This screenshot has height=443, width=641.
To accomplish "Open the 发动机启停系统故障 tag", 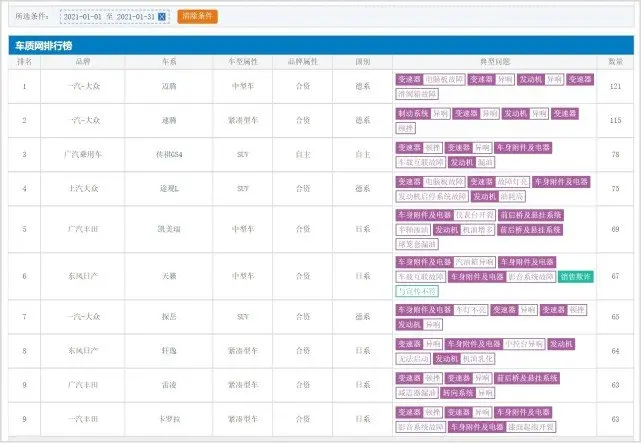I will tap(432, 197).
